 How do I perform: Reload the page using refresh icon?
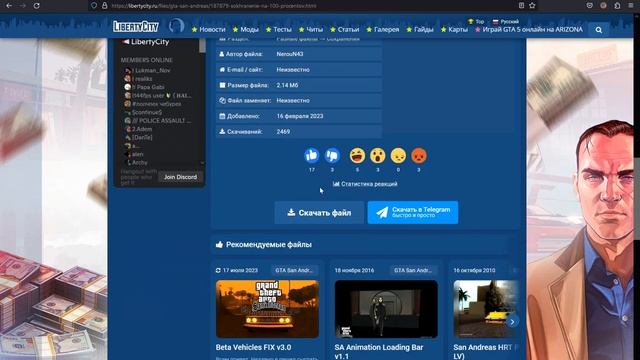coord(36,6)
